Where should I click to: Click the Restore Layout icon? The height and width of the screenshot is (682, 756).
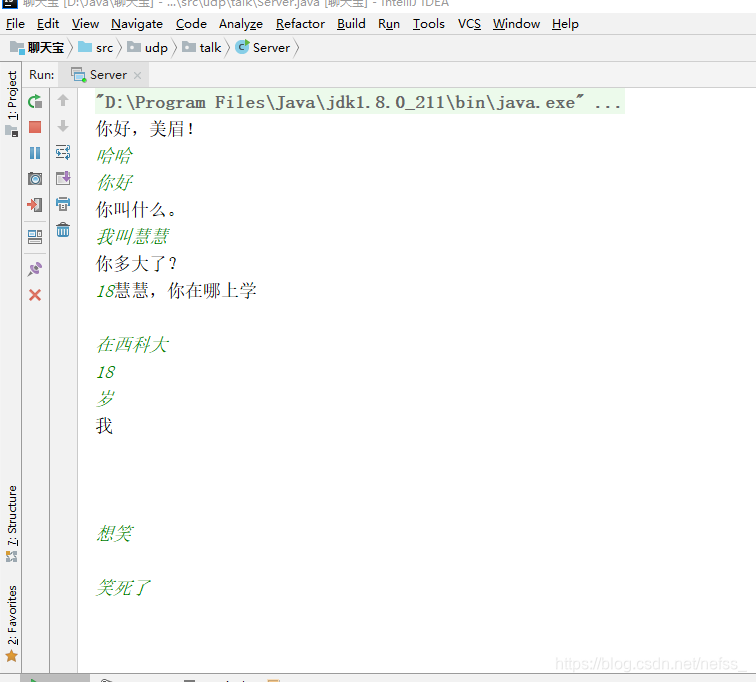(x=35, y=237)
